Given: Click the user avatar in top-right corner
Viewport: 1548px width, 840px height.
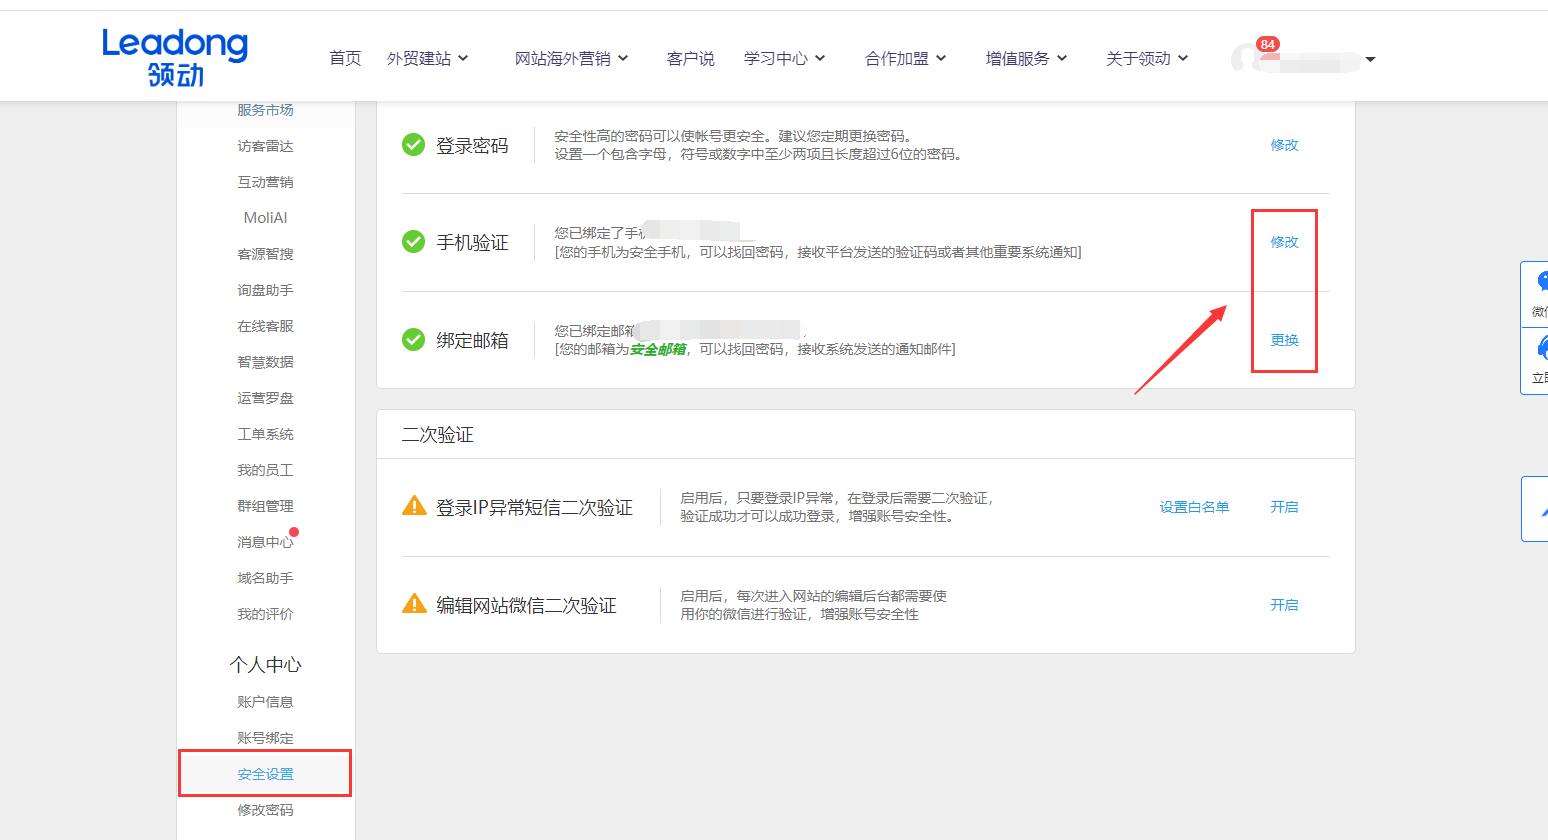Looking at the screenshot, I should point(1245,58).
